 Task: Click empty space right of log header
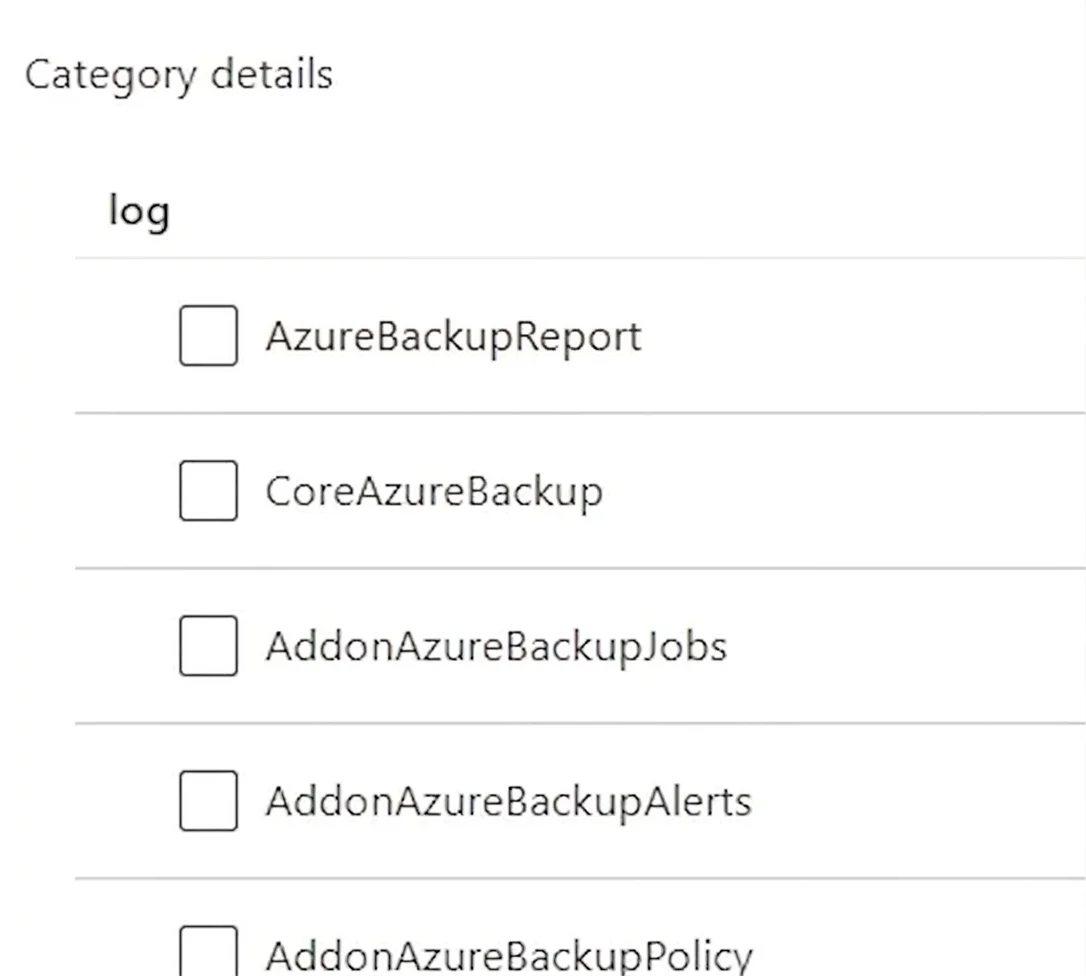tap(623, 212)
